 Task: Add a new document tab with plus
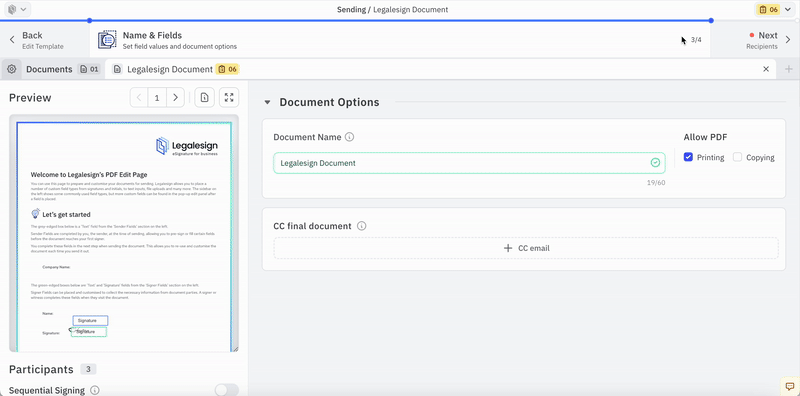[788, 69]
